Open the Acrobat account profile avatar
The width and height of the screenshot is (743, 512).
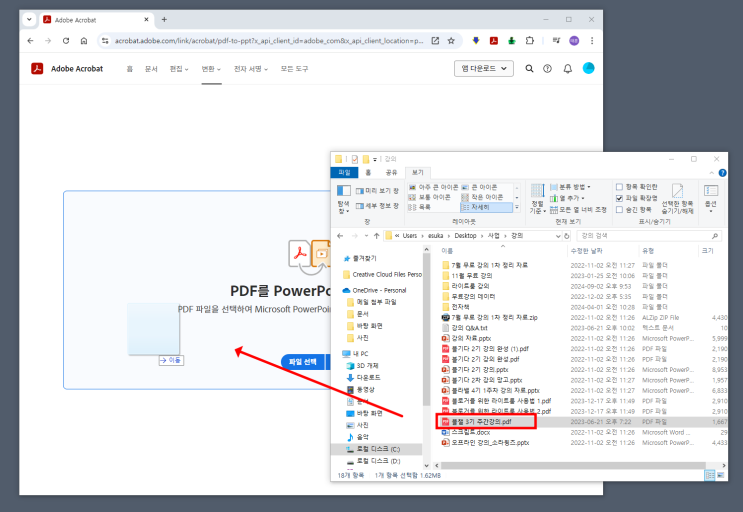click(x=589, y=68)
